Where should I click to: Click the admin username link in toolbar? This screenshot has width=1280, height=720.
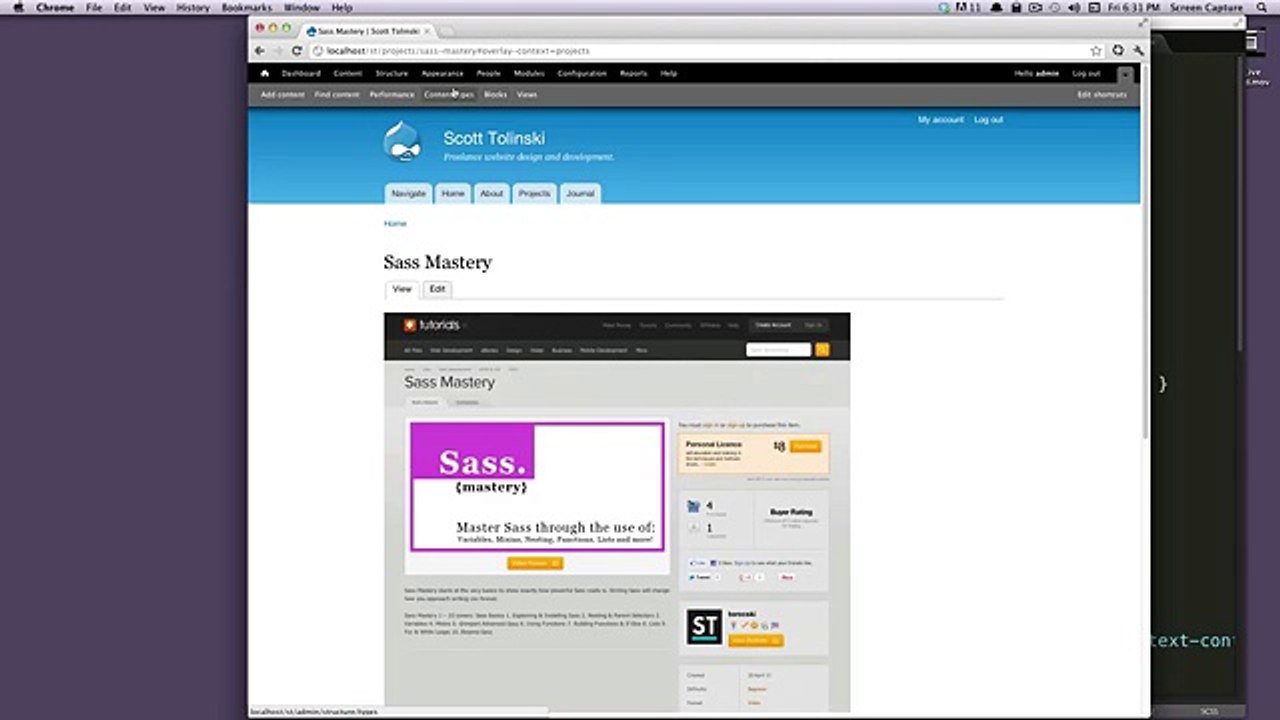[1047, 73]
